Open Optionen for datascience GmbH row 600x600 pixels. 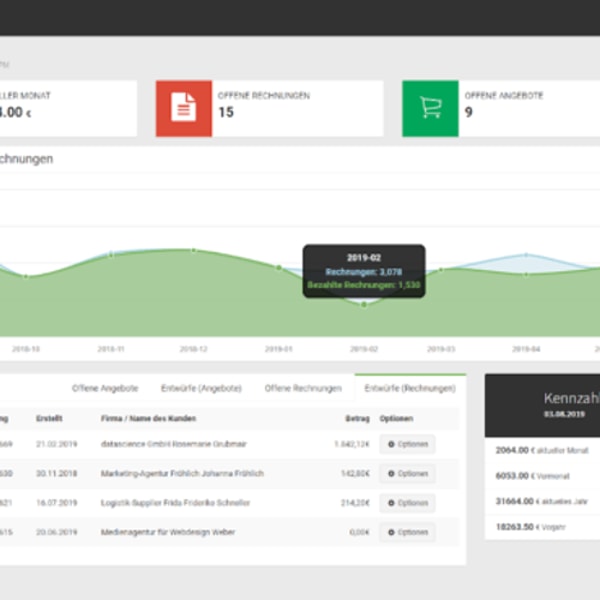click(408, 444)
